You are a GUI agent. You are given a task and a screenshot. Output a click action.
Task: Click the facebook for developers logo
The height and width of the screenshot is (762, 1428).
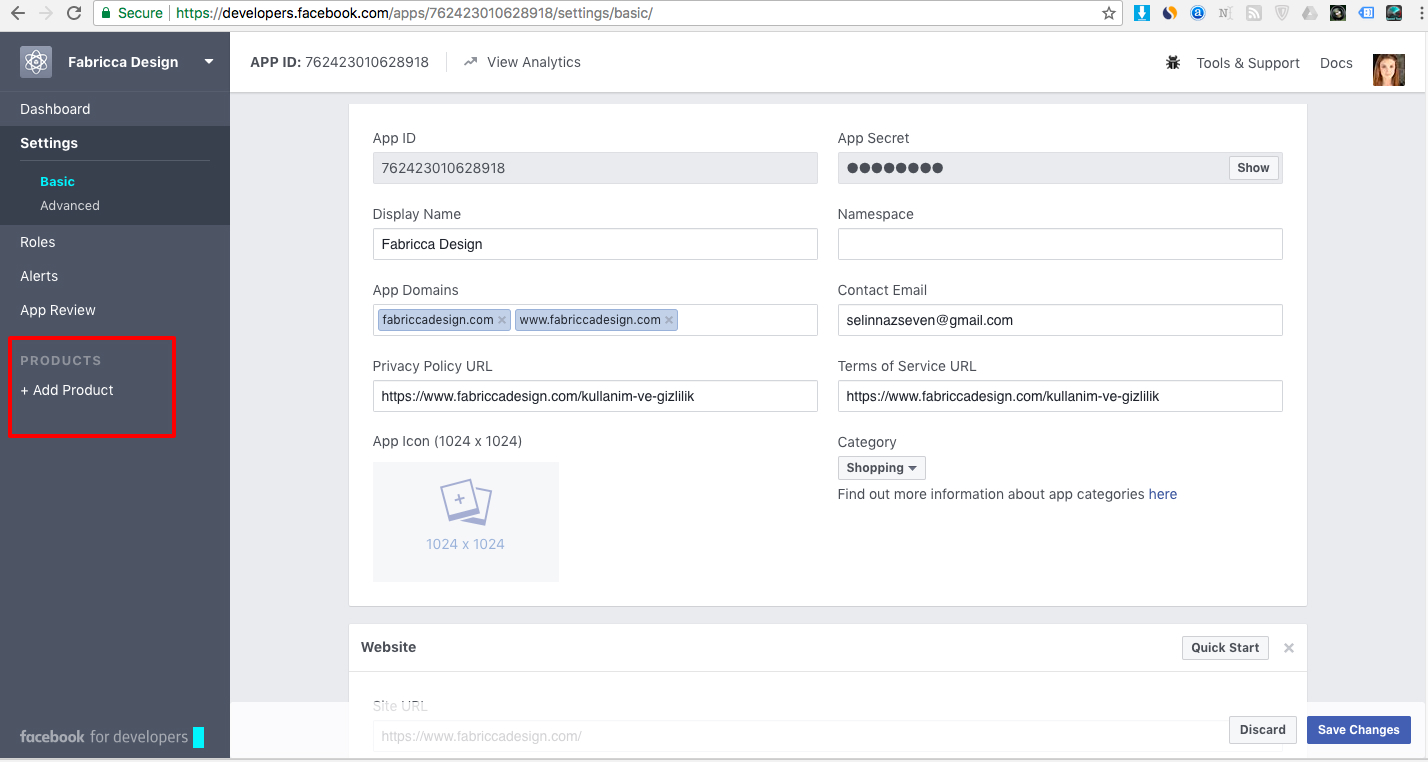coord(112,737)
